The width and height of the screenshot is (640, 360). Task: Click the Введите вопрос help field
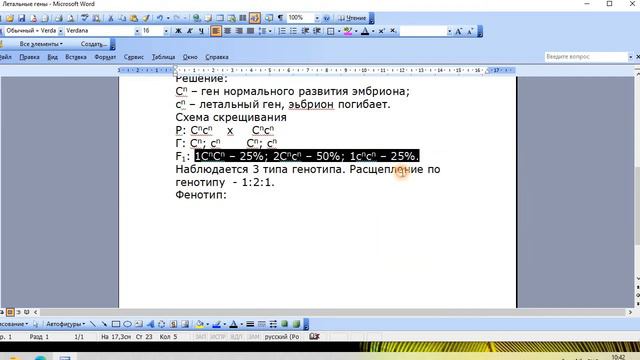pyautogui.click(x=586, y=57)
